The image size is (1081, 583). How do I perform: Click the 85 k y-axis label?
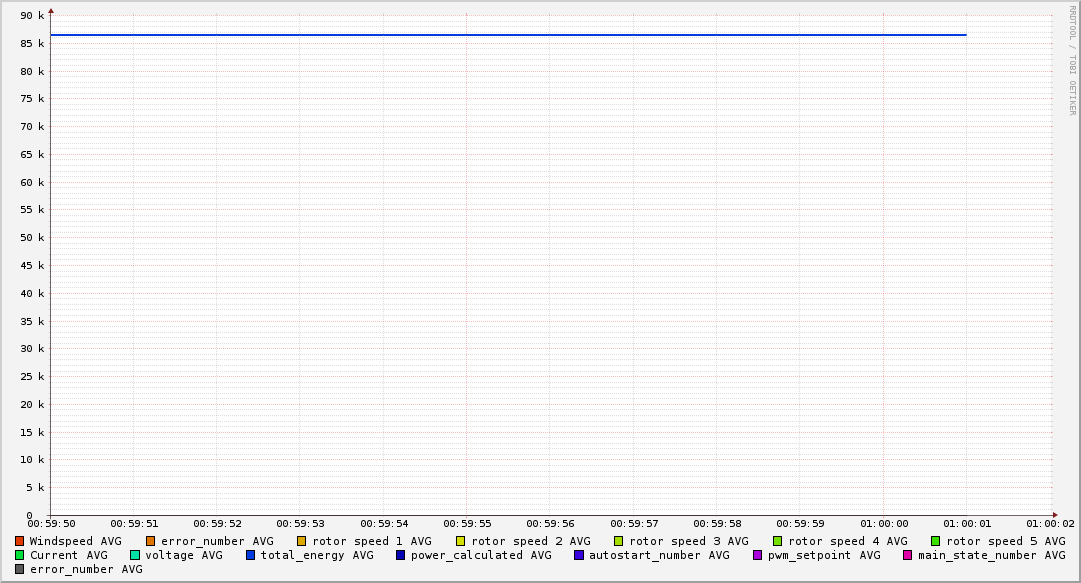click(33, 44)
